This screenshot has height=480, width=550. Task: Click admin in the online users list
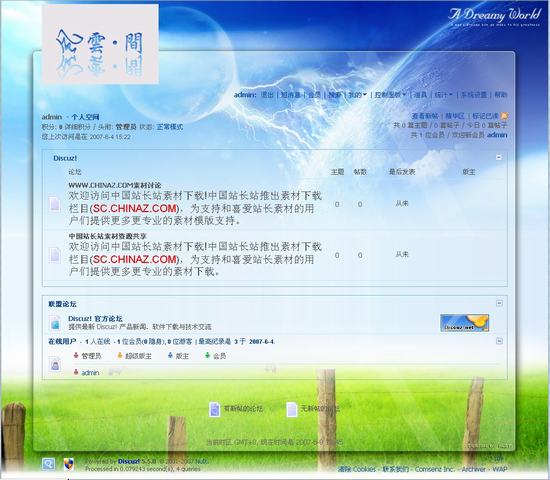[90, 373]
